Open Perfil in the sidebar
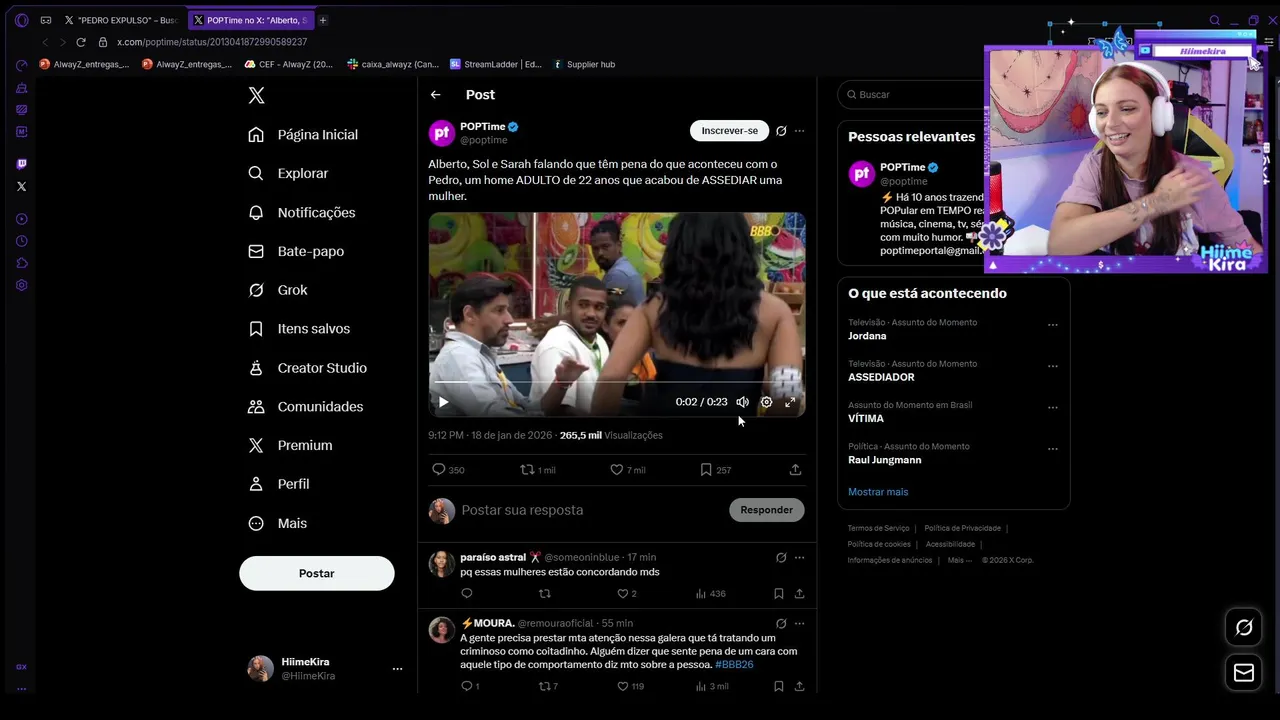Viewport: 1280px width, 720px height. click(x=279, y=484)
